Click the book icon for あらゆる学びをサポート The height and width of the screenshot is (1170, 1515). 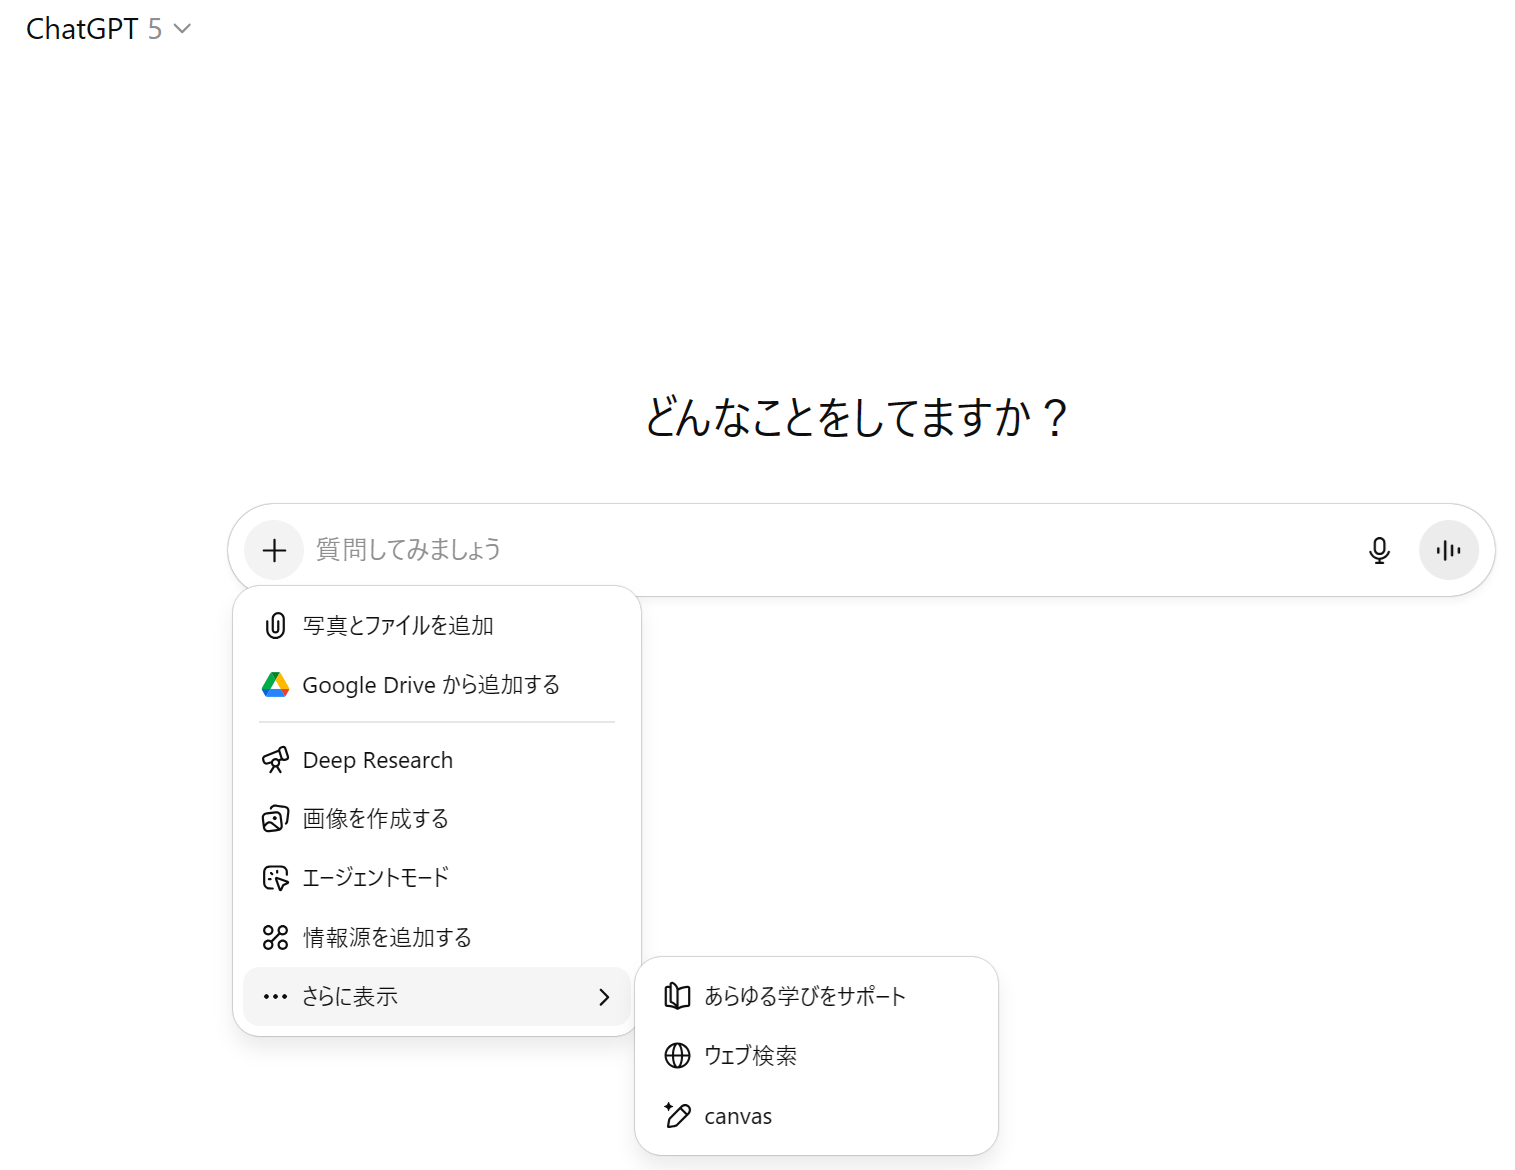click(x=677, y=996)
